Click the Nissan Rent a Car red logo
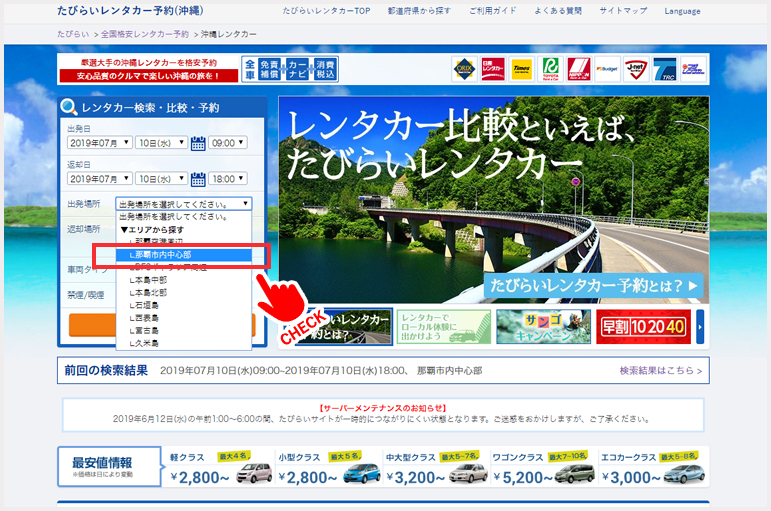 pos(493,68)
